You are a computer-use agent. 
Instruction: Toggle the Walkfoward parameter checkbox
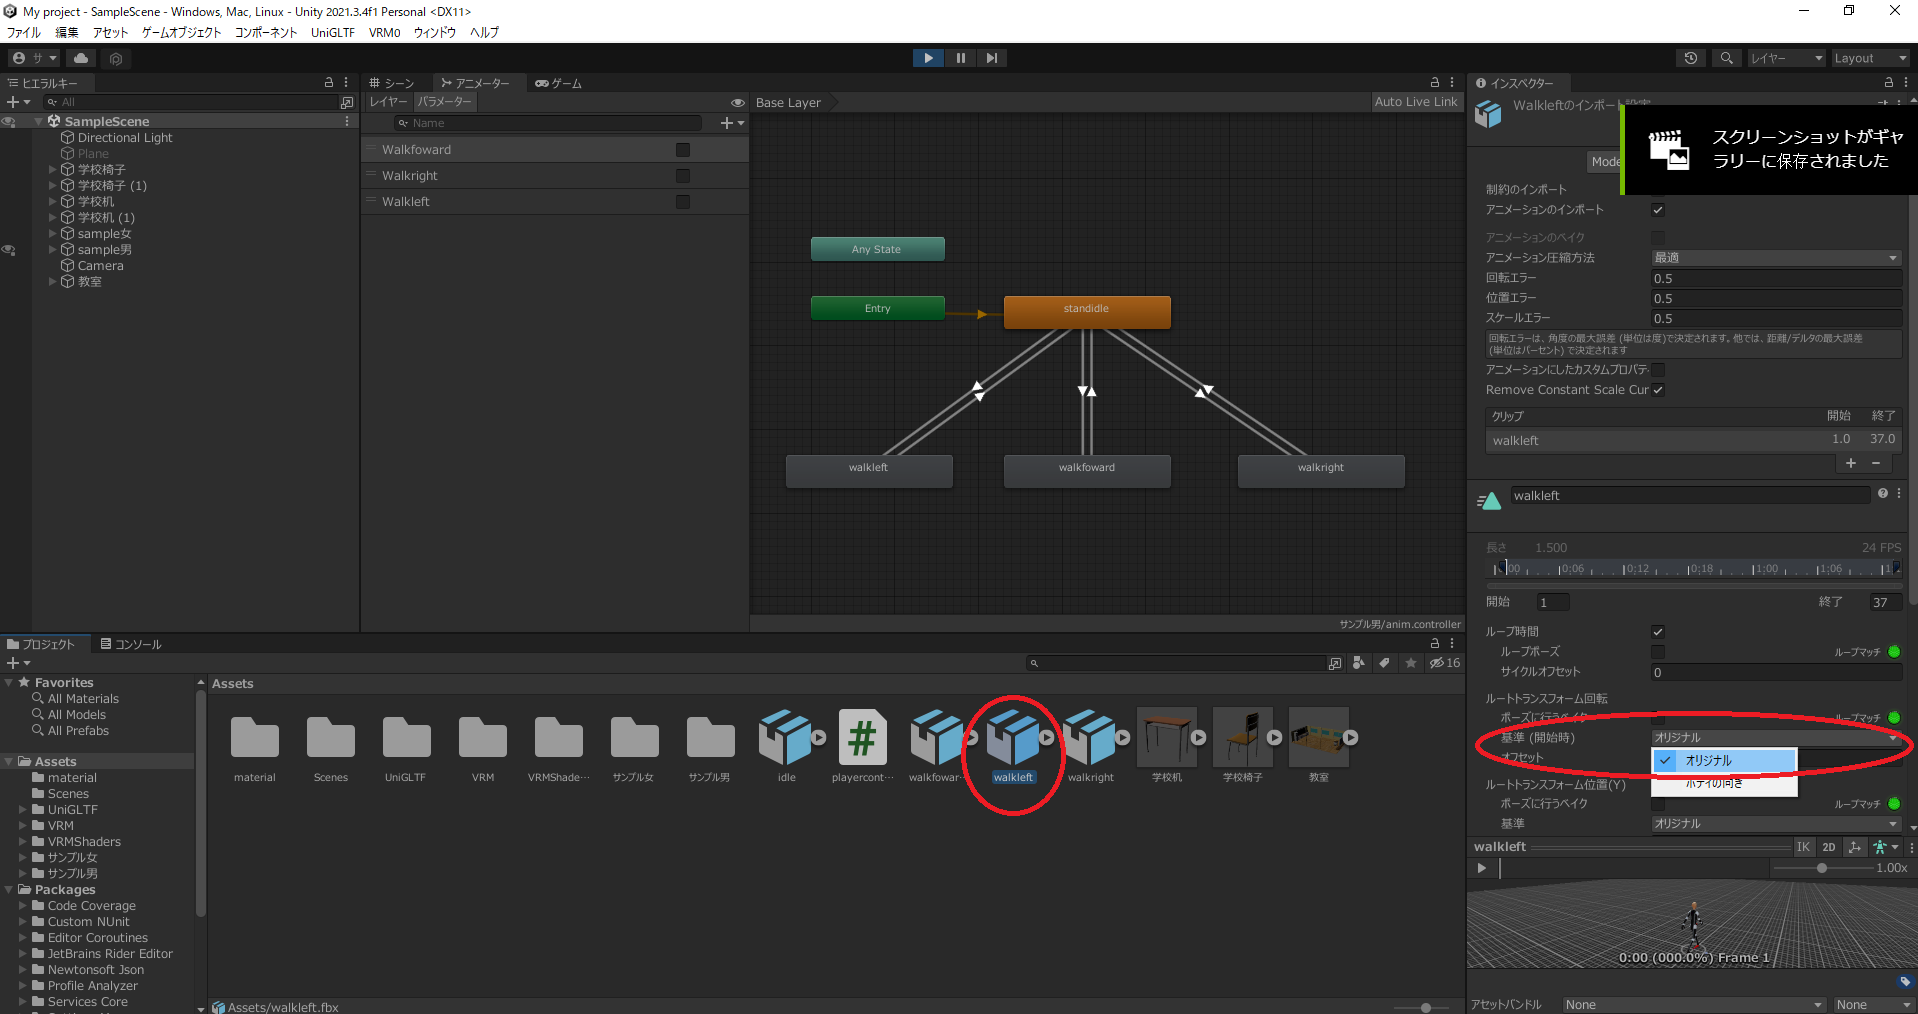pos(683,150)
